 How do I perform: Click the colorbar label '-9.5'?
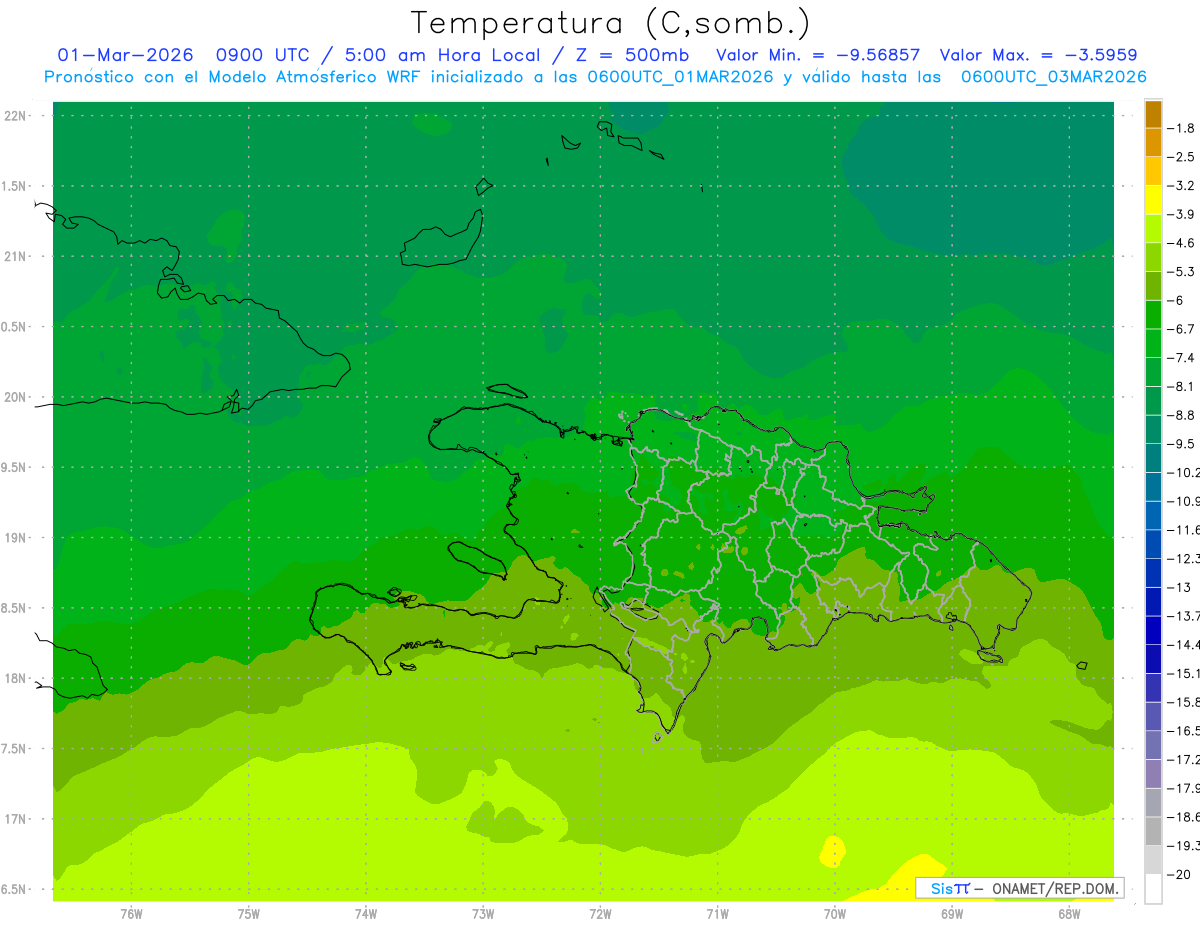(x=1183, y=444)
